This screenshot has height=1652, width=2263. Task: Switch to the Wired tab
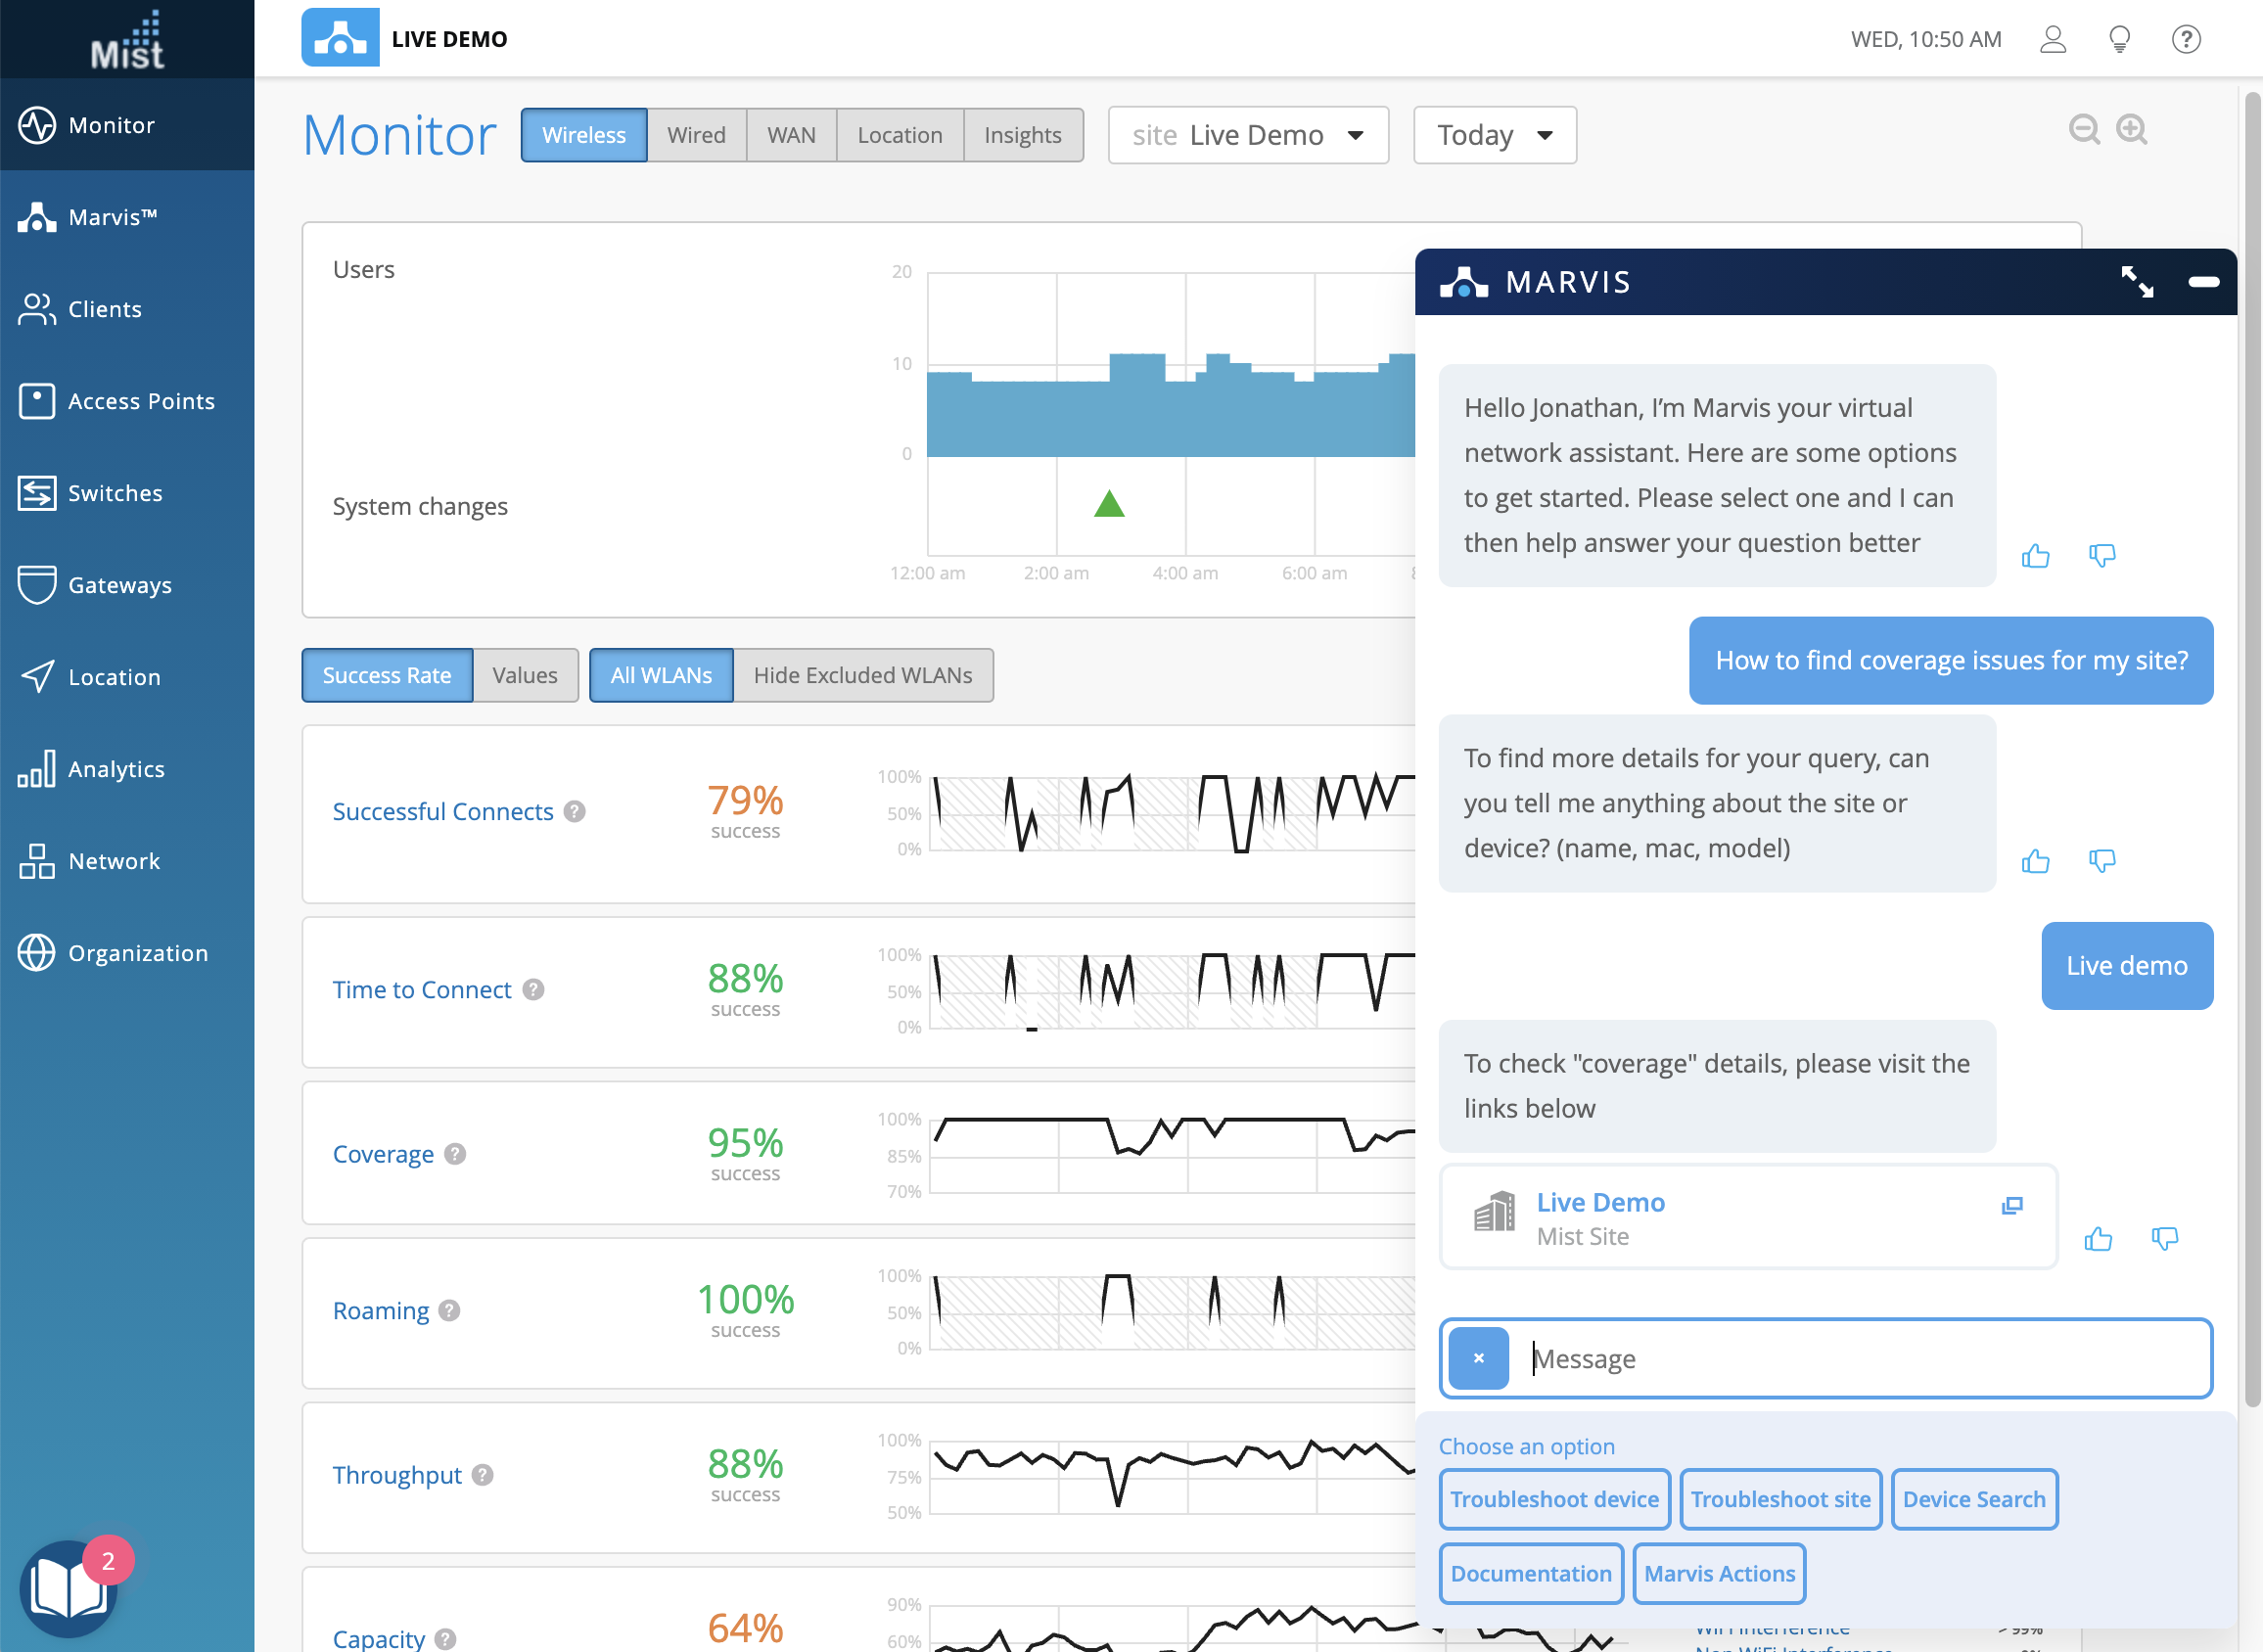point(696,135)
